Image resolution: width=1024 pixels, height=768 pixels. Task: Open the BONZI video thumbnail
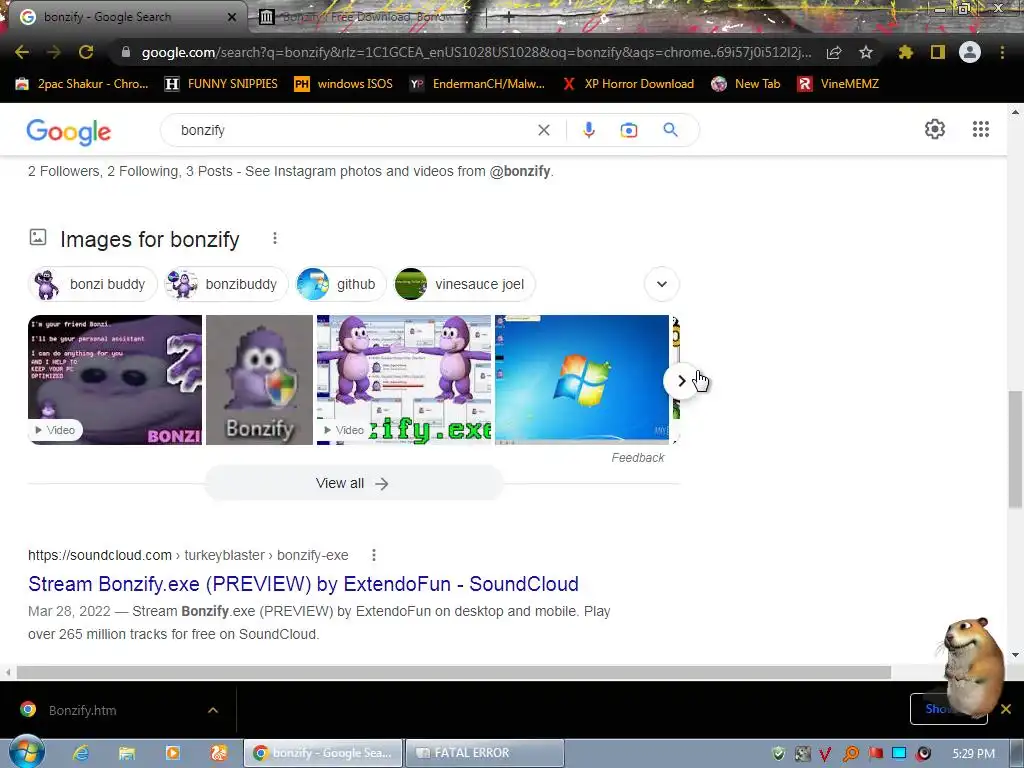click(x=115, y=380)
